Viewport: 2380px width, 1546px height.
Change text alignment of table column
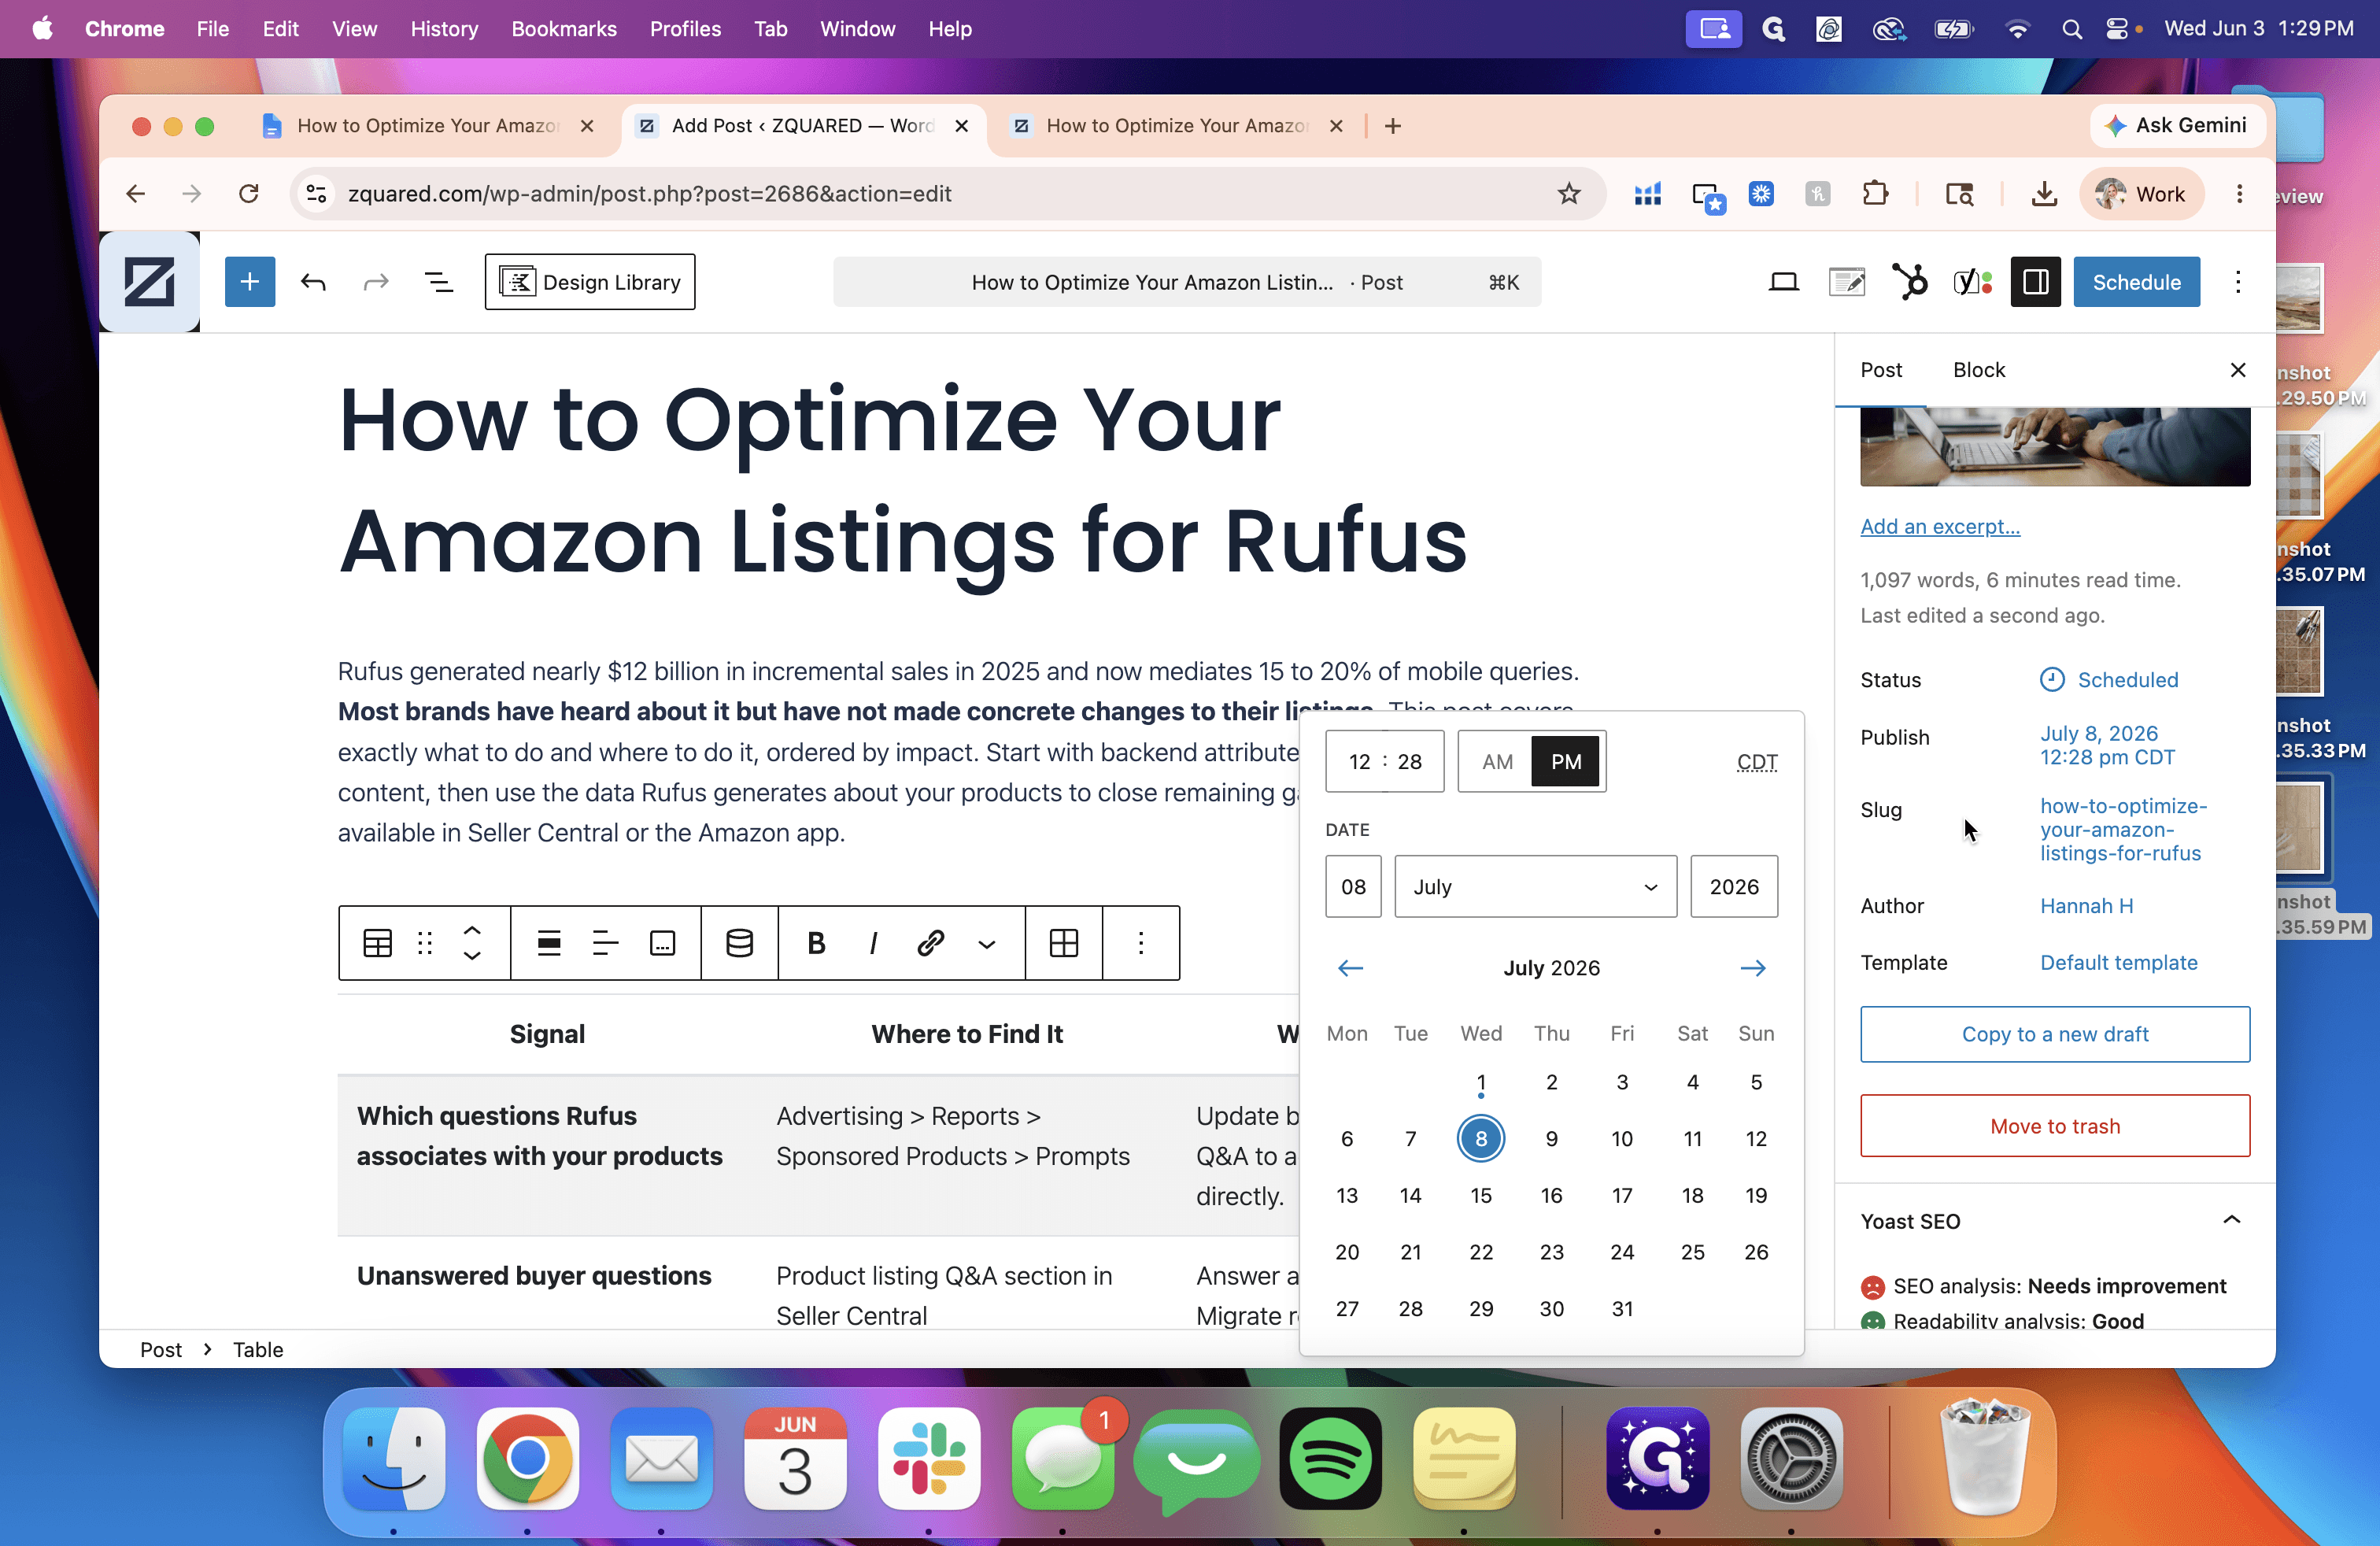605,943
